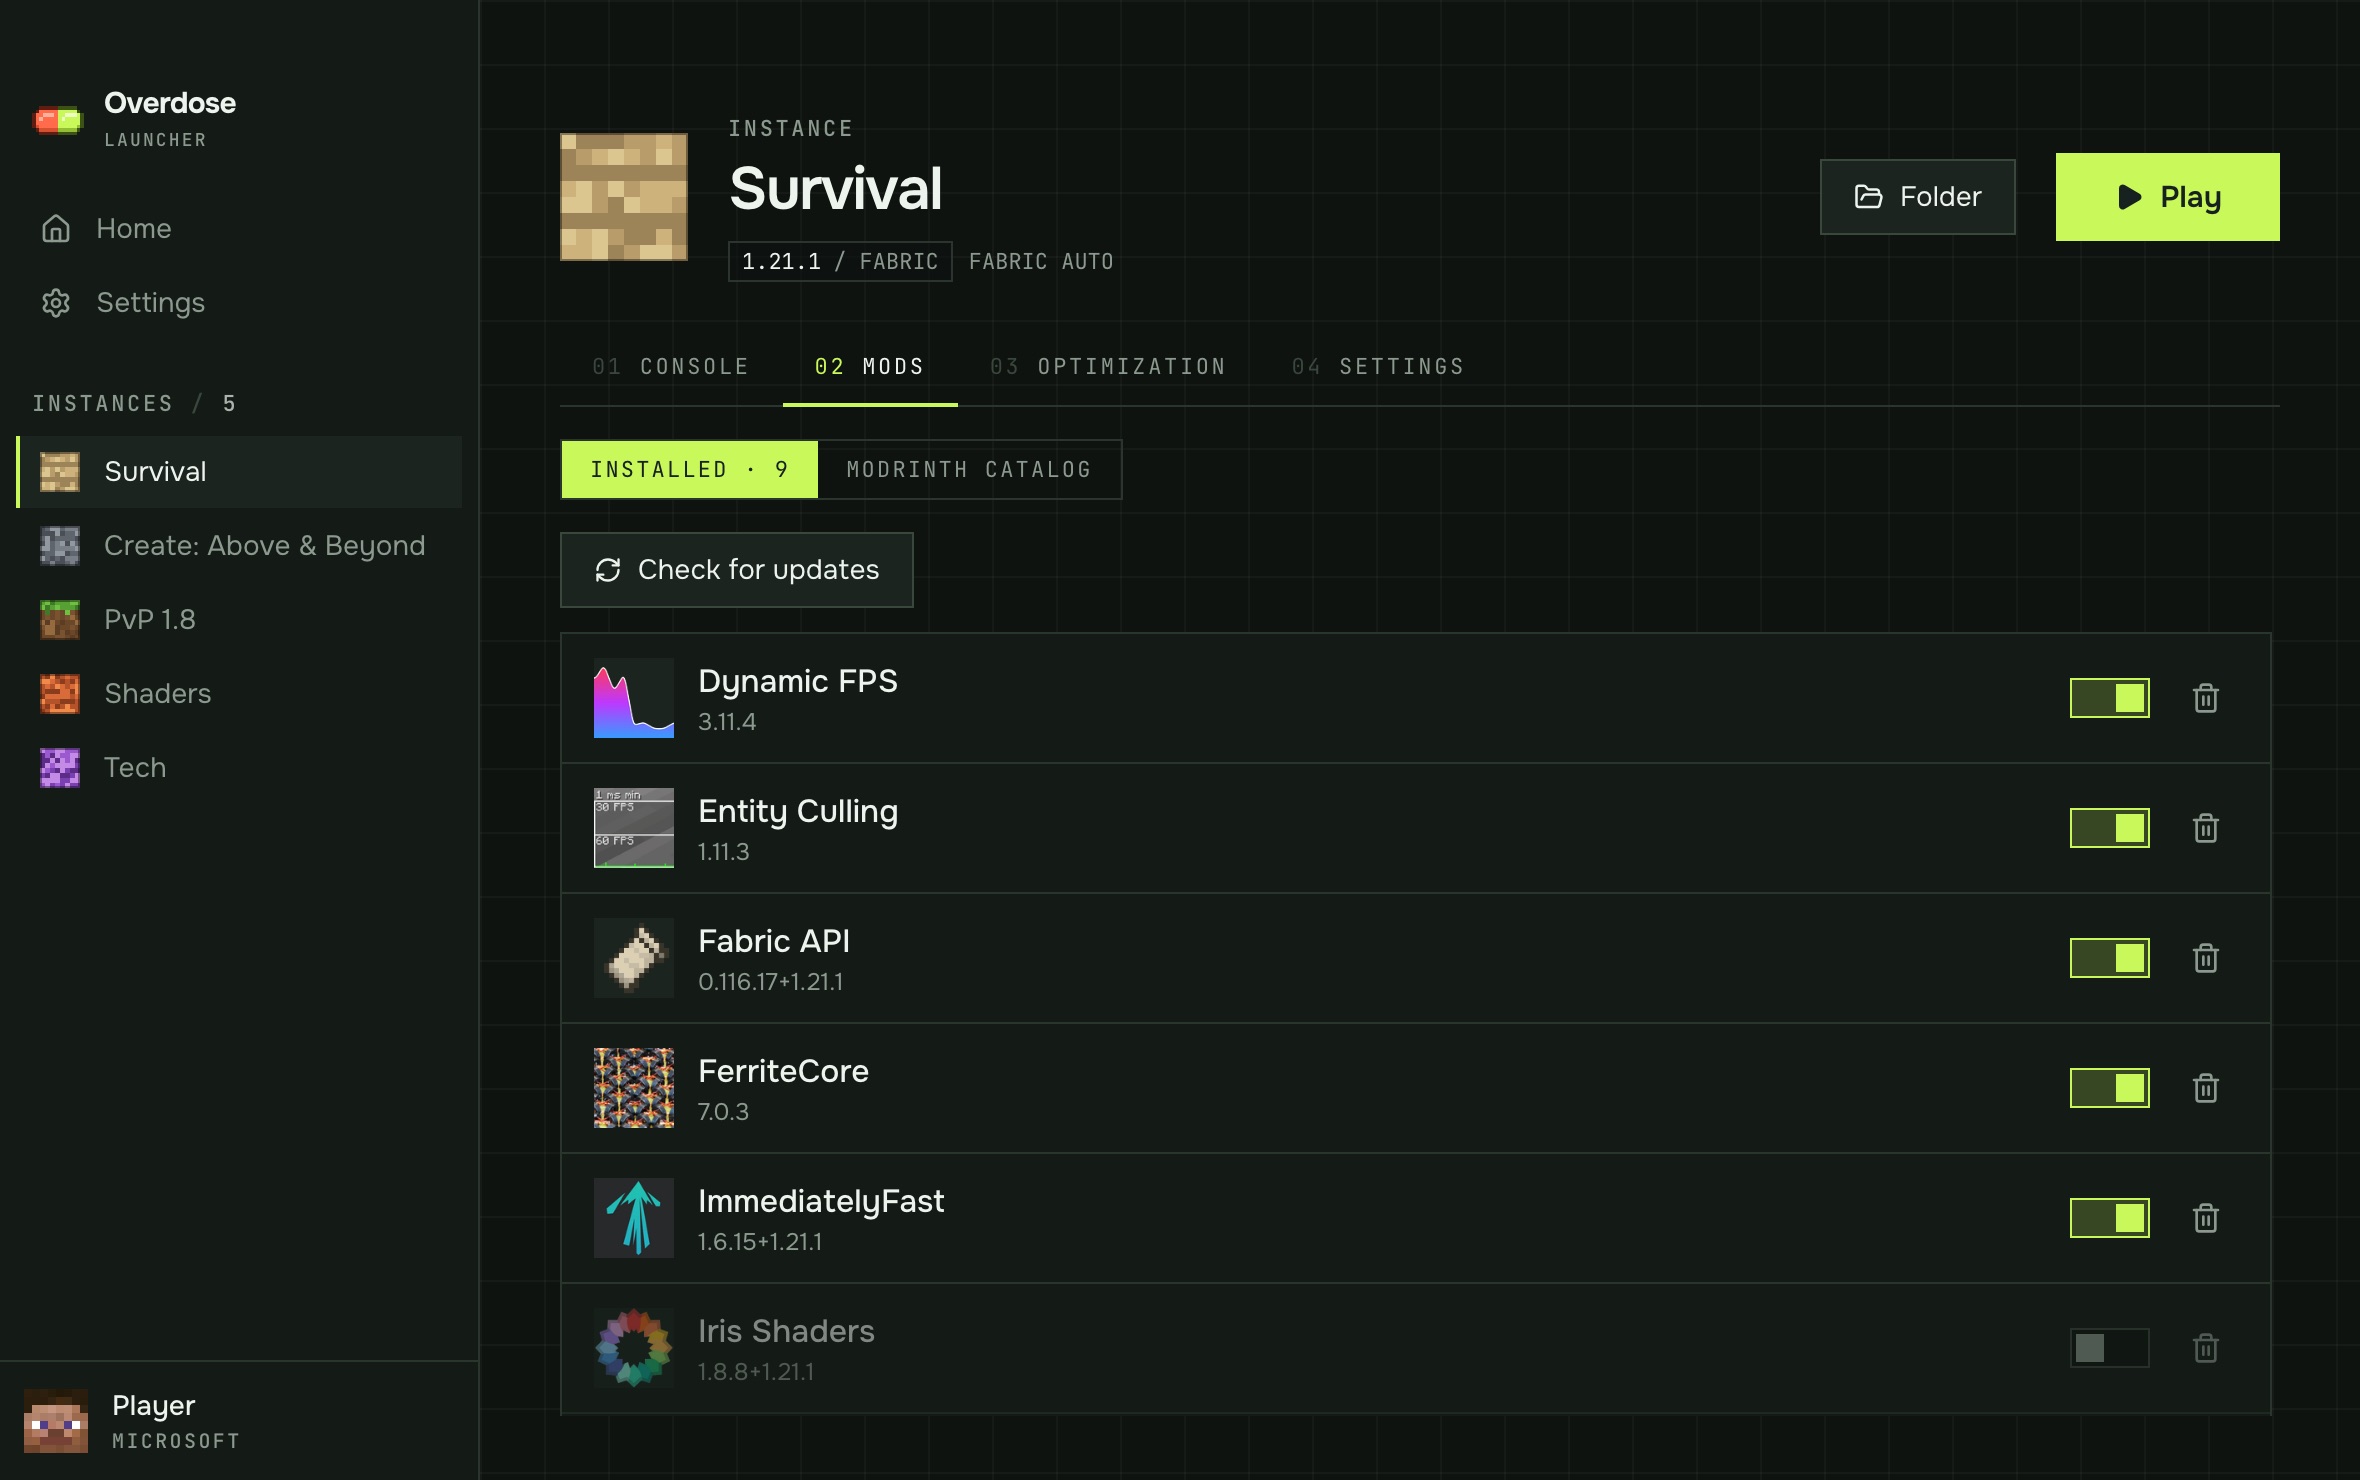Switch to the 04 Settings tab

pos(1378,367)
